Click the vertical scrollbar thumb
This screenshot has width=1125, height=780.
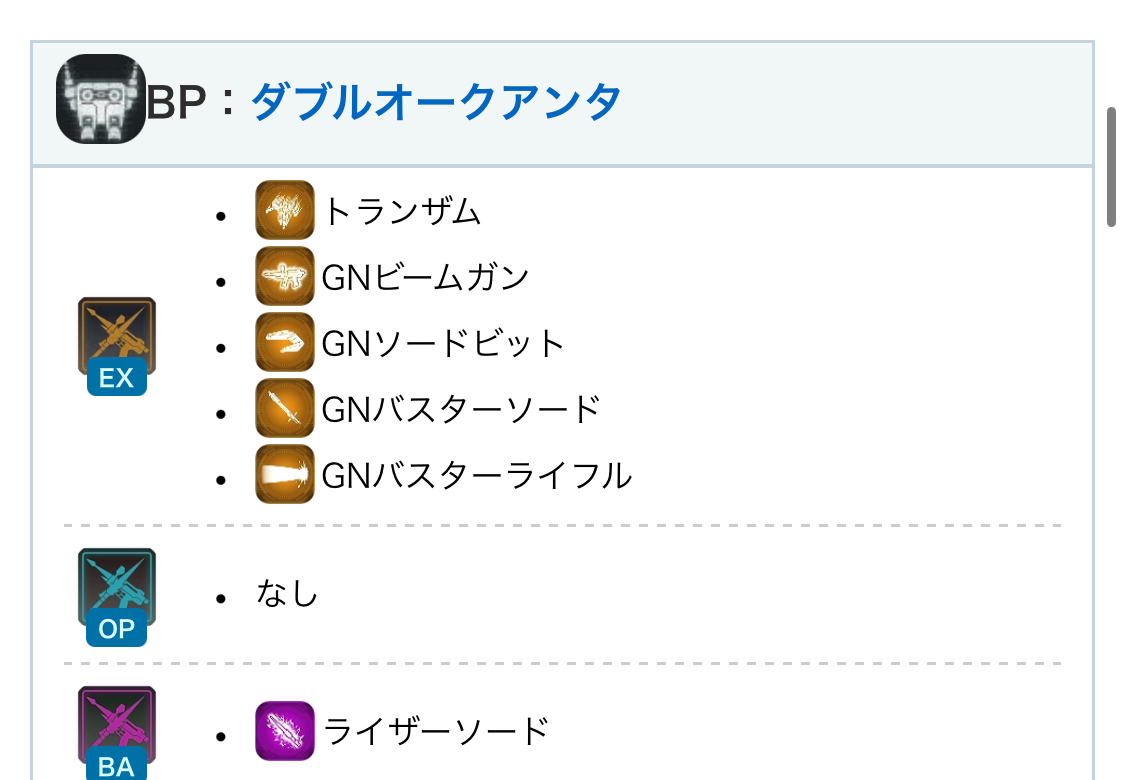(1111, 167)
